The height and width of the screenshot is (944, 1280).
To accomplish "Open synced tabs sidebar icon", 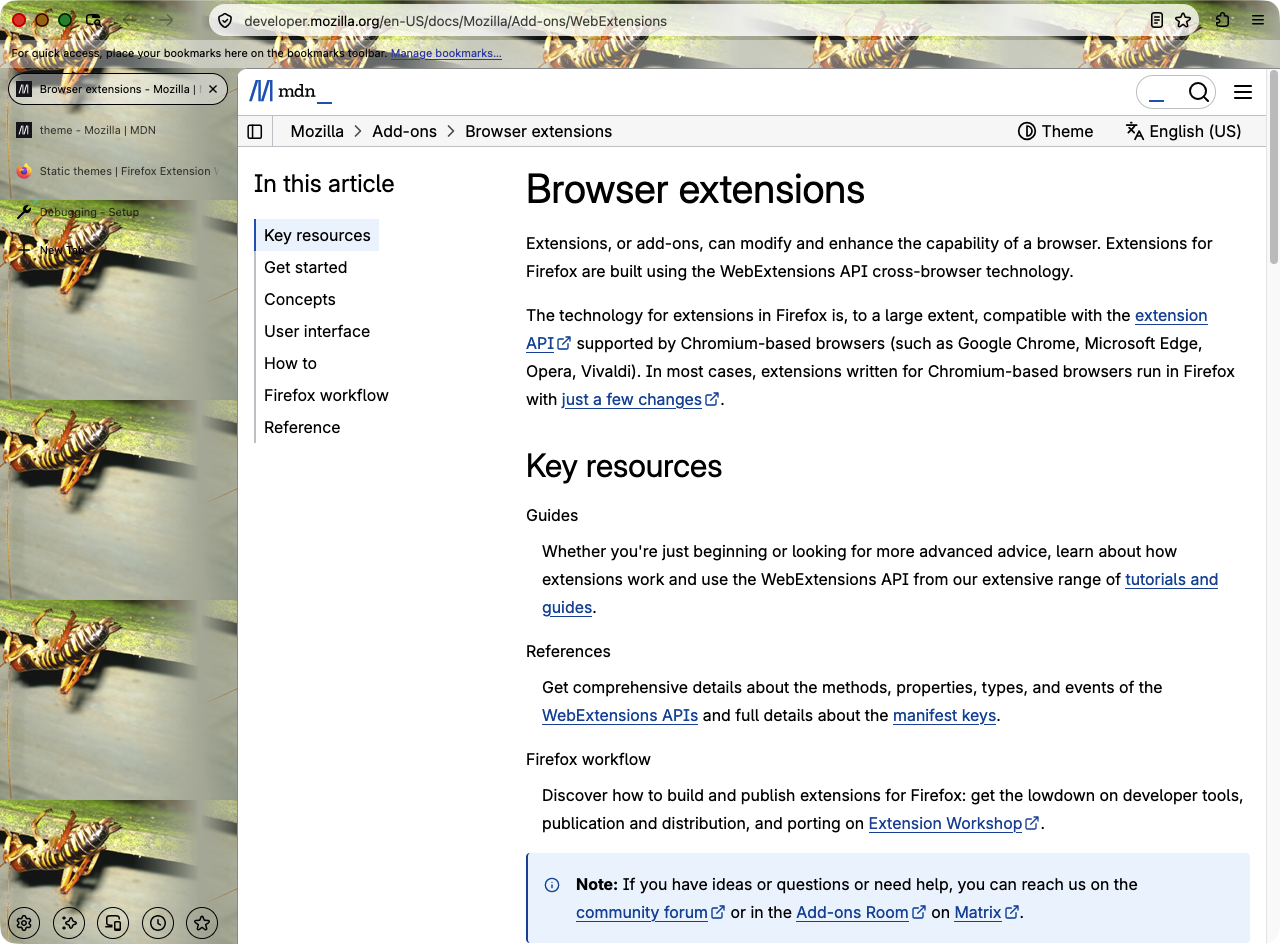I will click(113, 923).
